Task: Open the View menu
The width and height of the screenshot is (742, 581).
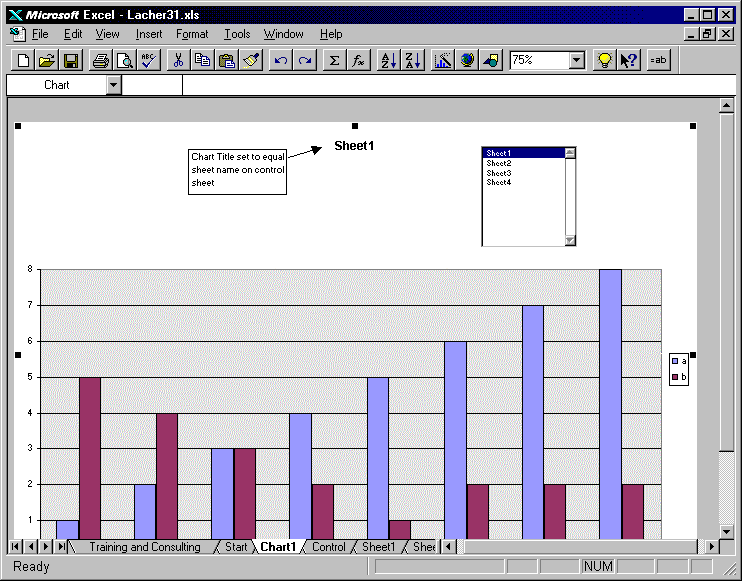Action: [x=107, y=34]
